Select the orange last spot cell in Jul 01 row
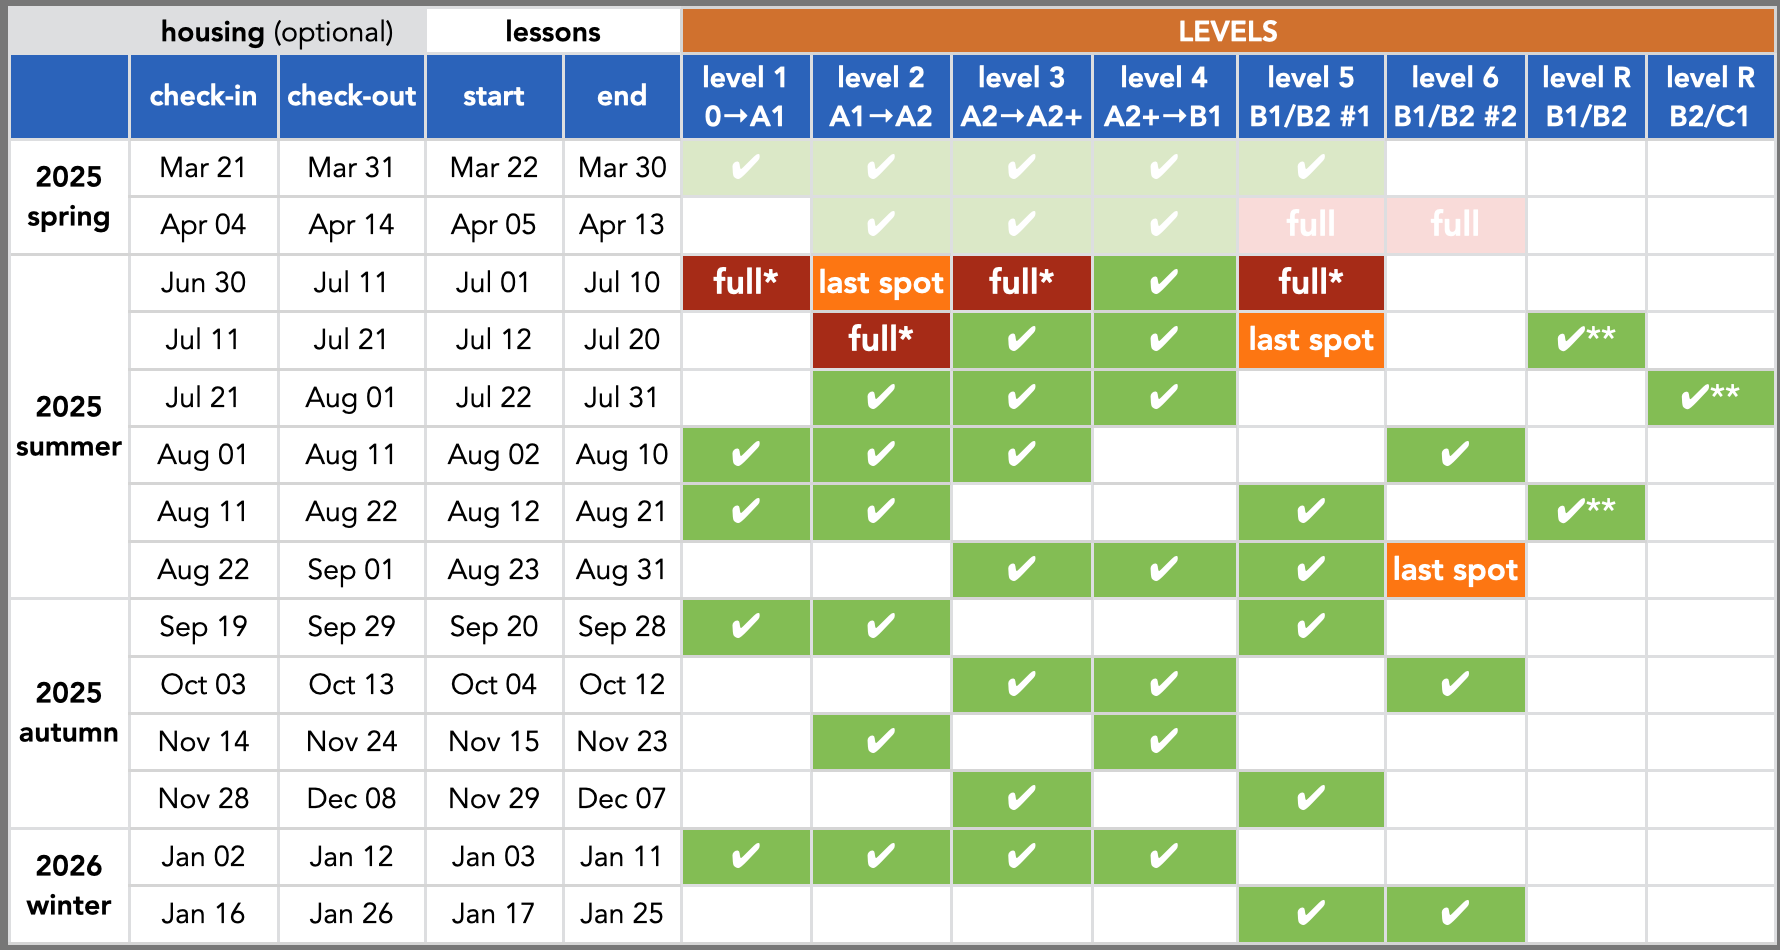Viewport: 1780px width, 950px height. [881, 282]
